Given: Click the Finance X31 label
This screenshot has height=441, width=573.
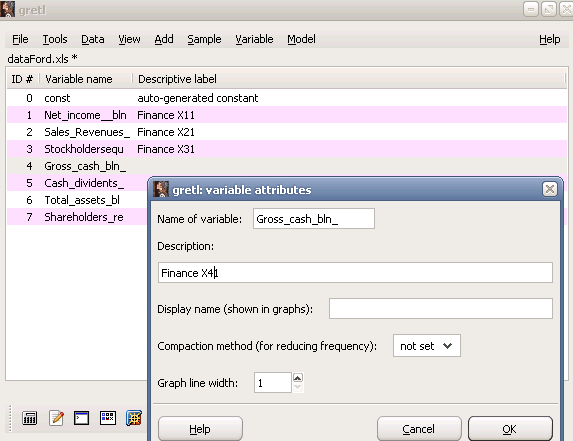Looking at the screenshot, I should pyautogui.click(x=166, y=149).
